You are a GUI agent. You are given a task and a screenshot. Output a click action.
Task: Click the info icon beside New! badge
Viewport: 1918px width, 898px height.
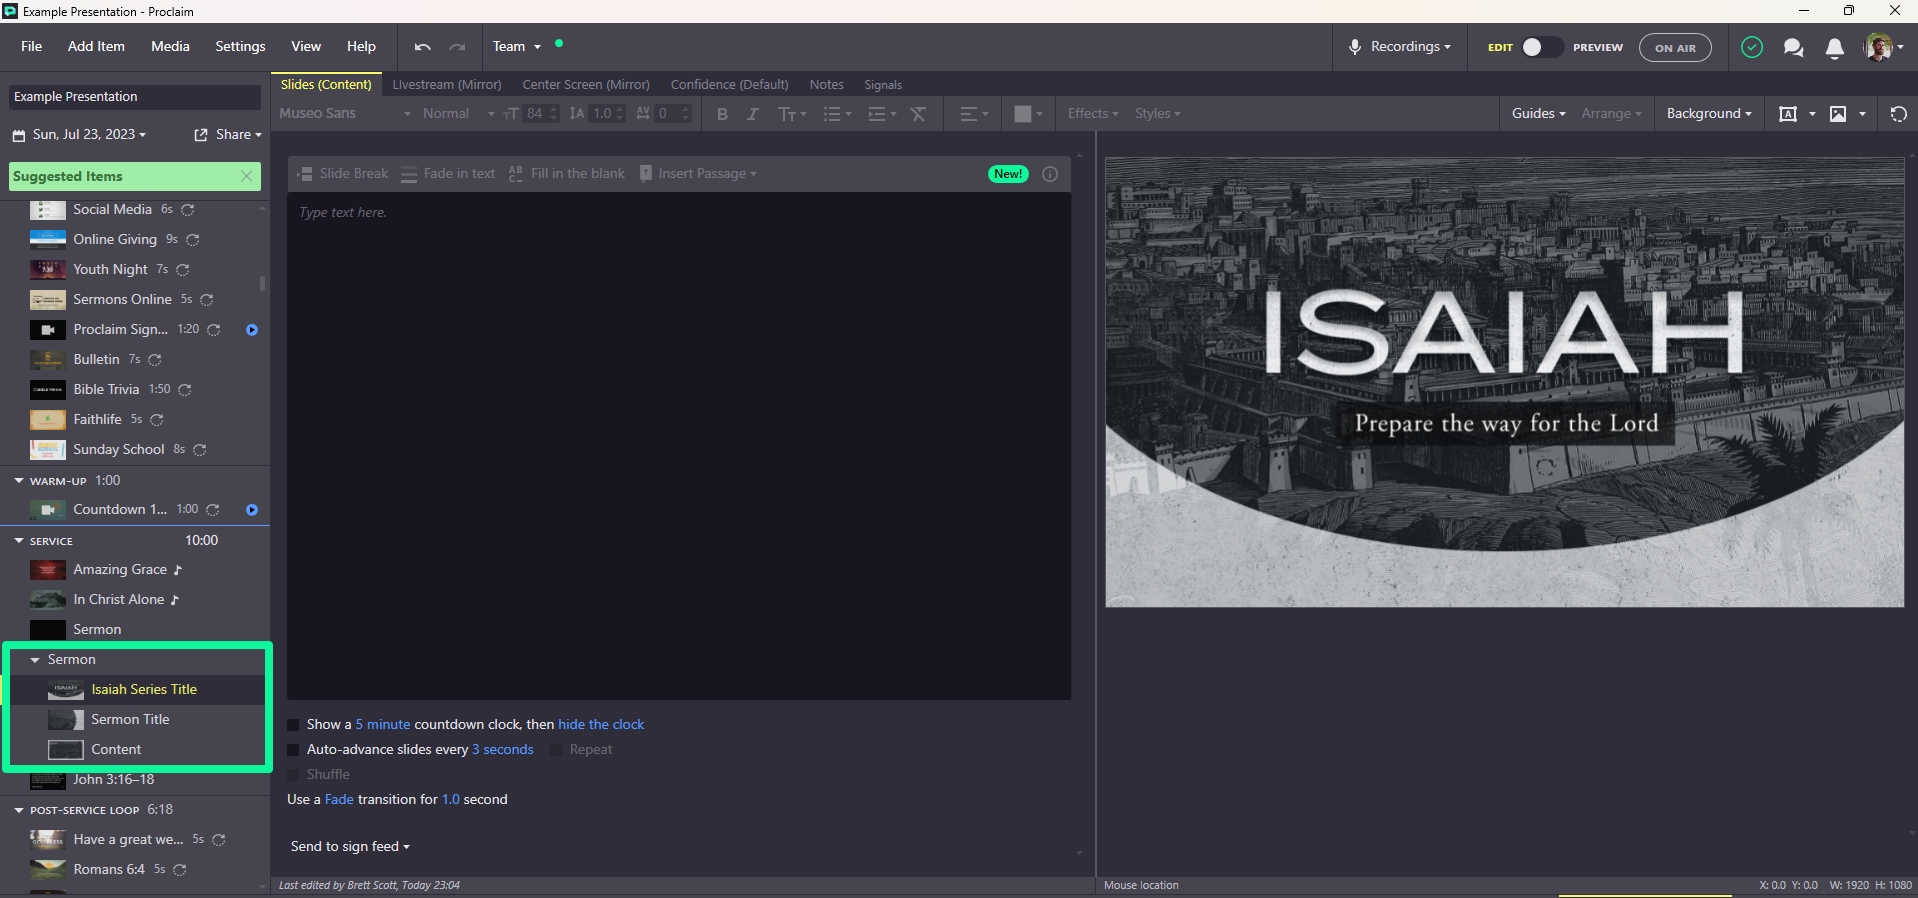1050,174
